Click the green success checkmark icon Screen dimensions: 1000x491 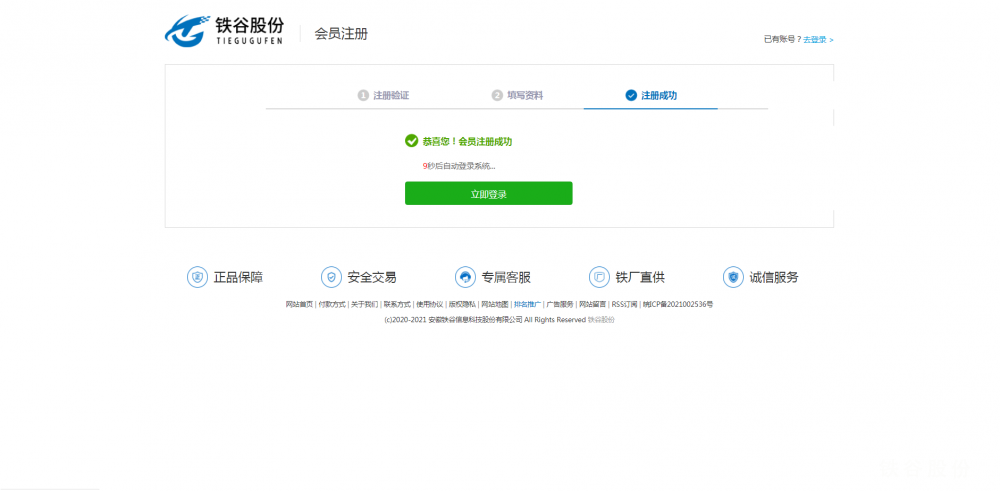coord(411,141)
